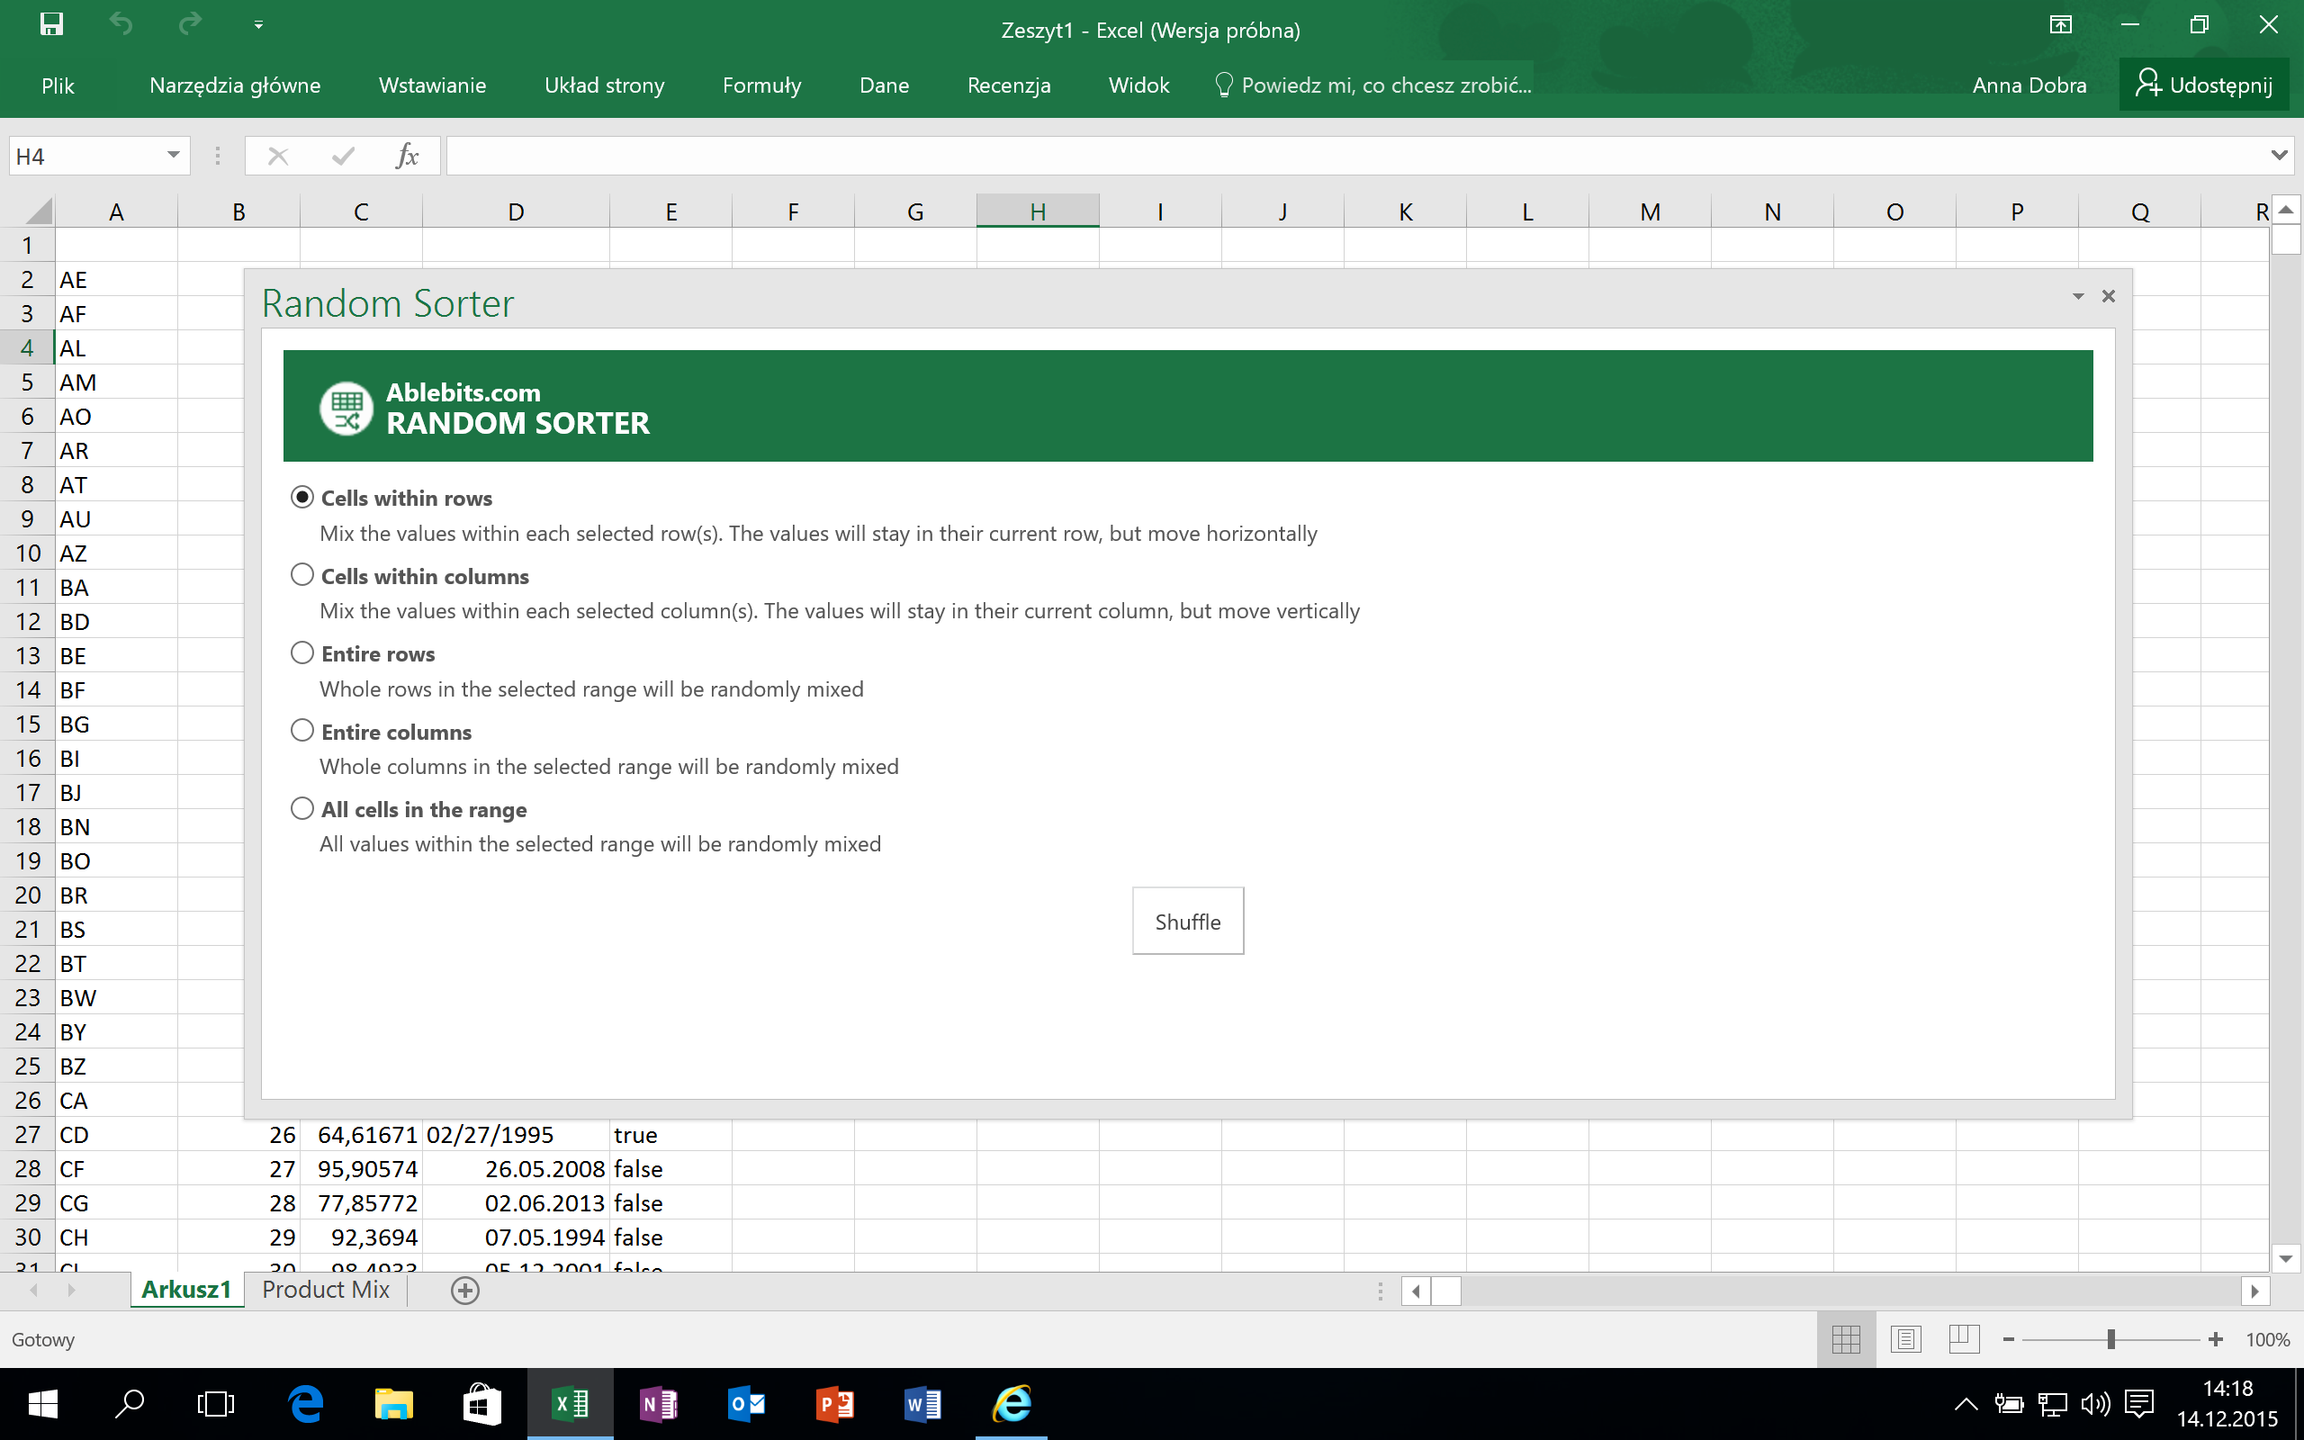Select the Entire columns option
Screen dimensions: 2304x1440
(302, 731)
